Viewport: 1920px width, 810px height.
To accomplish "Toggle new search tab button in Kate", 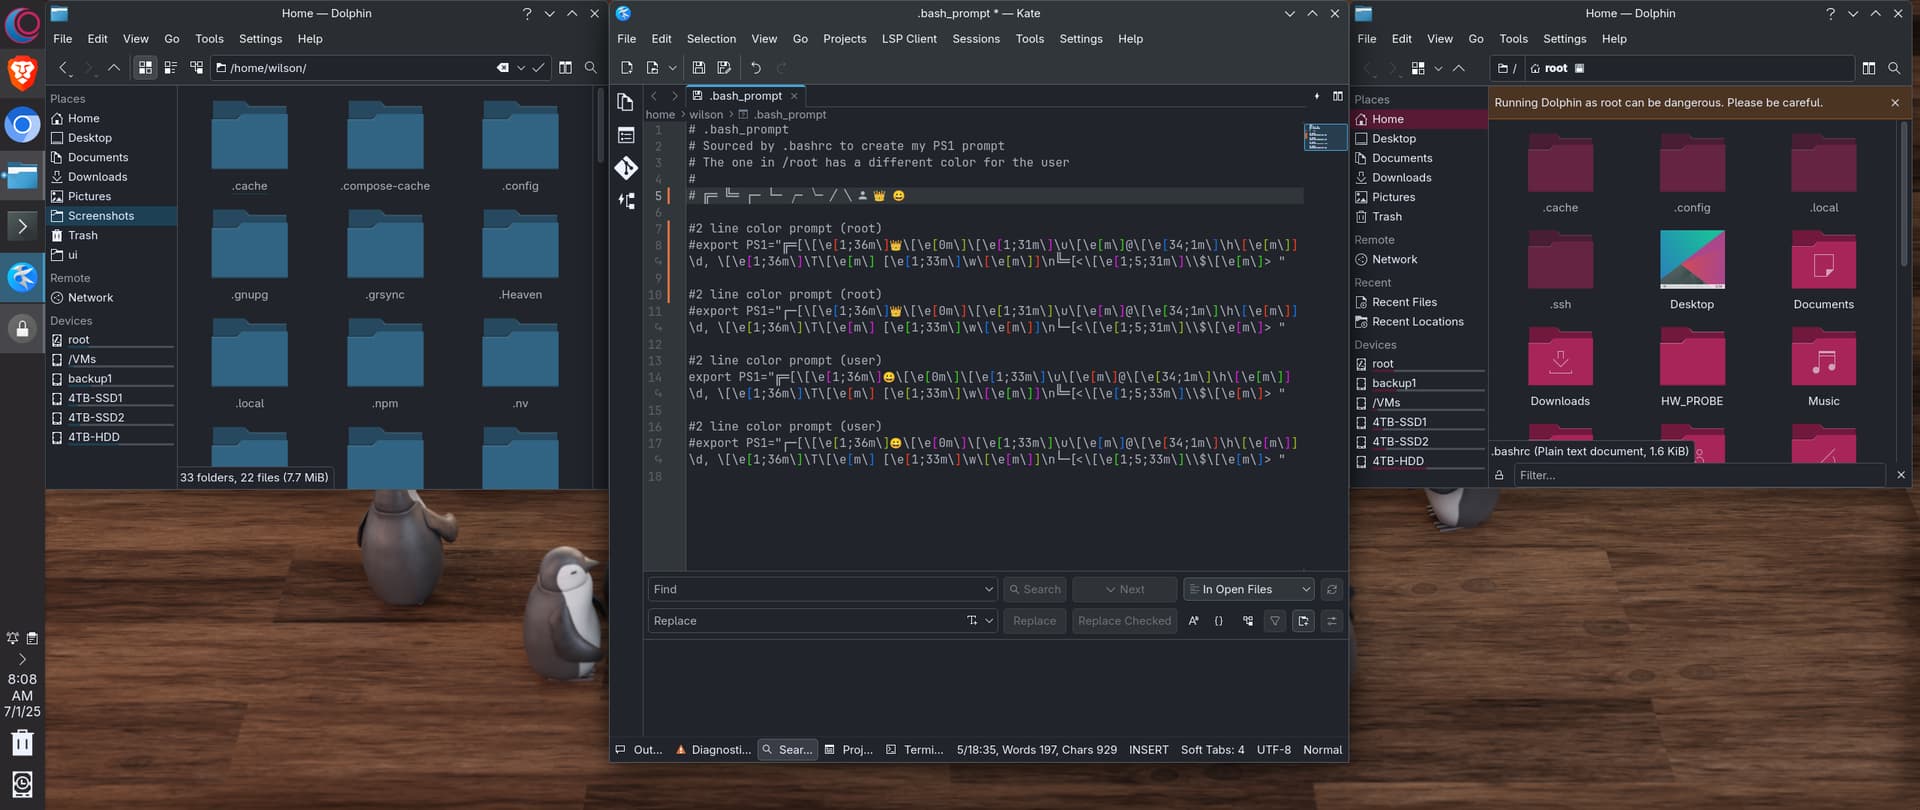I will coord(1303,621).
